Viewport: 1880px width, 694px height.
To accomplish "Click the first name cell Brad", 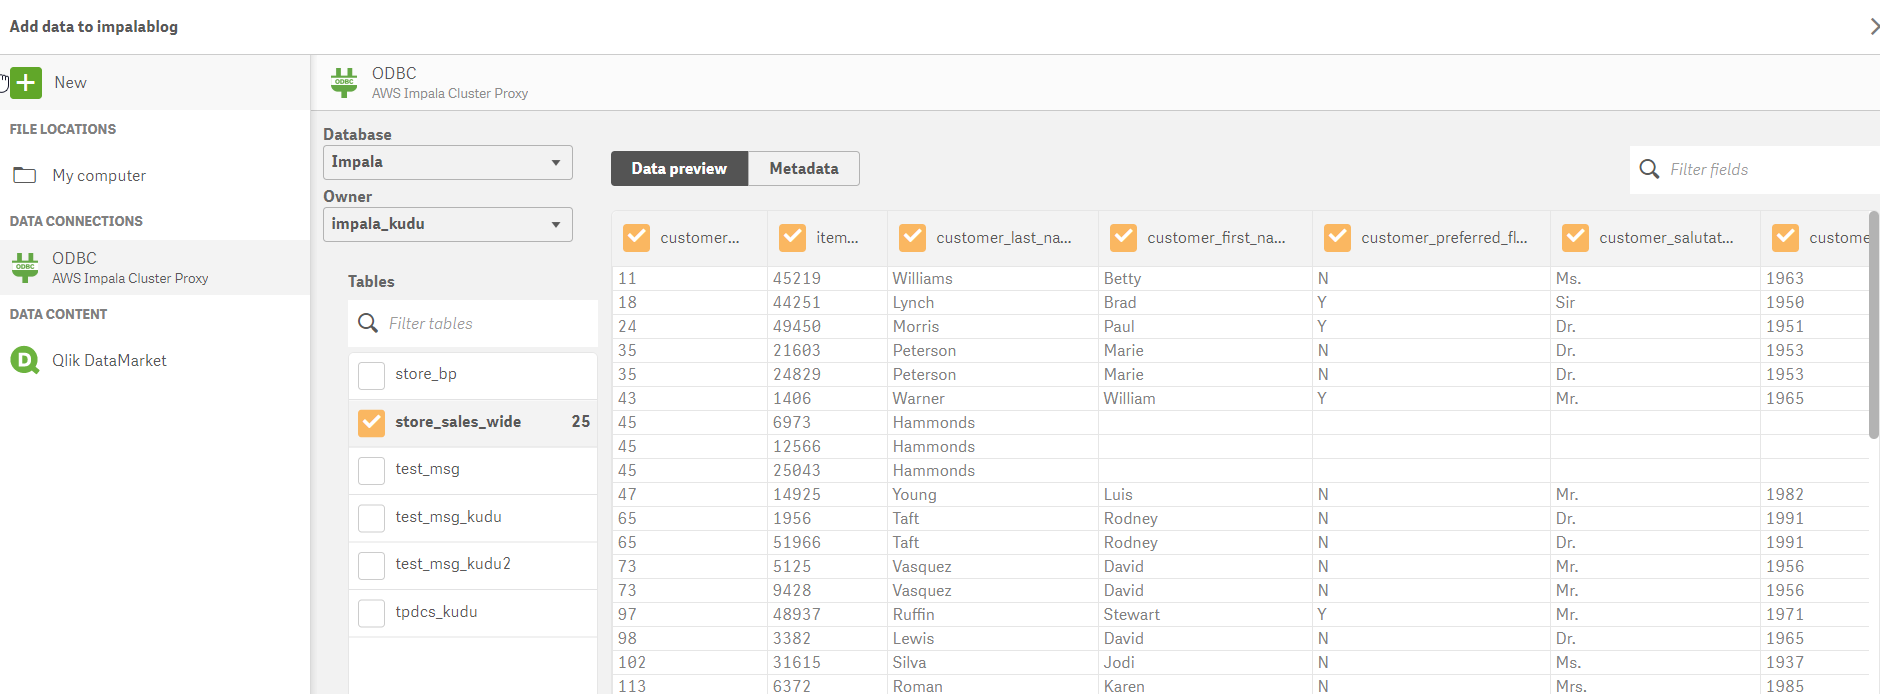I will (1120, 303).
